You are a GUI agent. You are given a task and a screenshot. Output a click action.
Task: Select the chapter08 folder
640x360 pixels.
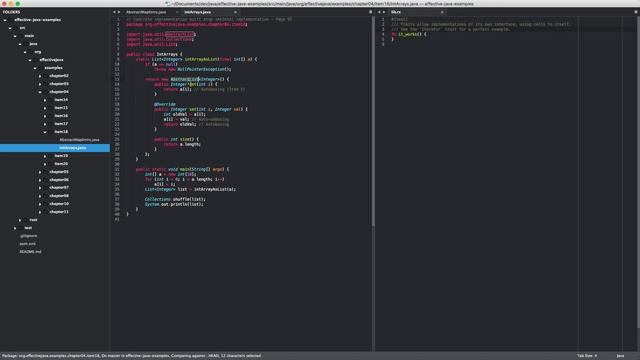coord(59,196)
